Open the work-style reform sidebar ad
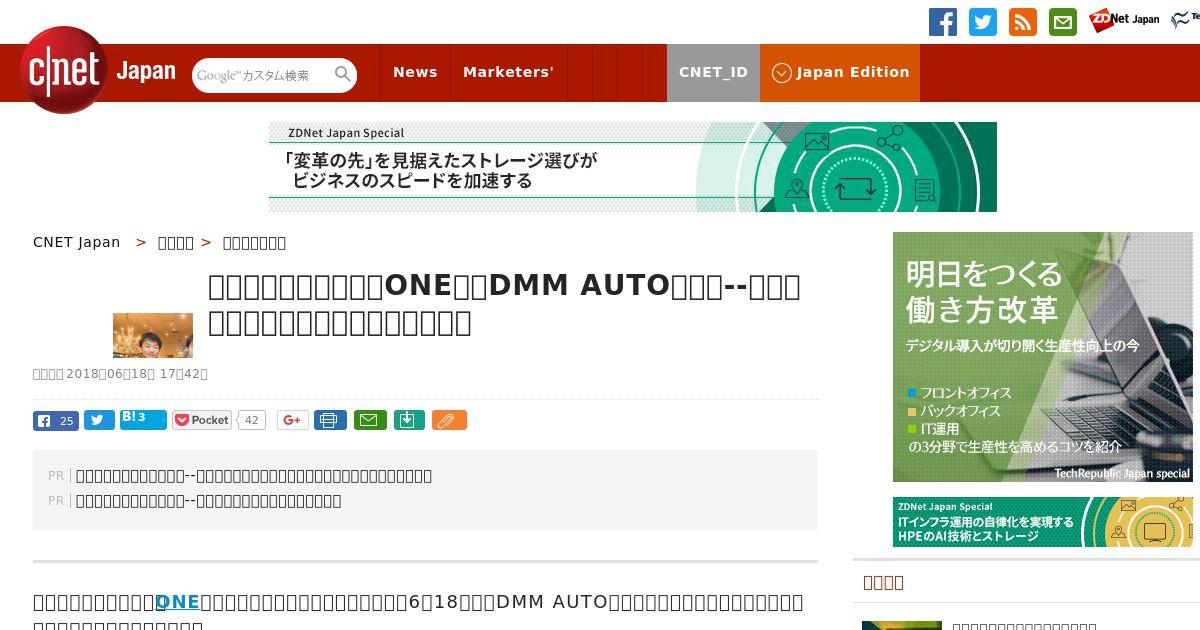1200x630 pixels. tap(1043, 357)
